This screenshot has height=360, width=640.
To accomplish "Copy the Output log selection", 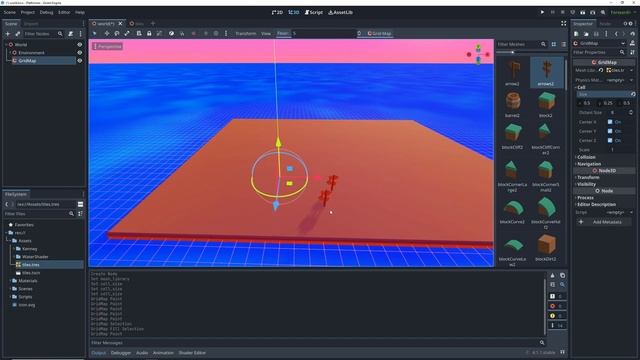I will (x=562, y=276).
